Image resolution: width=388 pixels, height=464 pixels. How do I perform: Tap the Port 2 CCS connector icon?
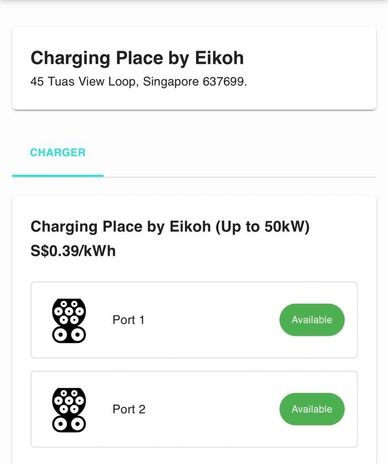pyautogui.click(x=69, y=410)
